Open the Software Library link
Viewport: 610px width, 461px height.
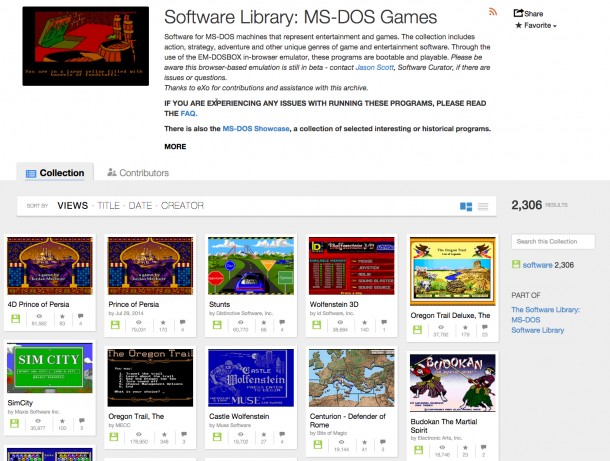click(x=538, y=330)
